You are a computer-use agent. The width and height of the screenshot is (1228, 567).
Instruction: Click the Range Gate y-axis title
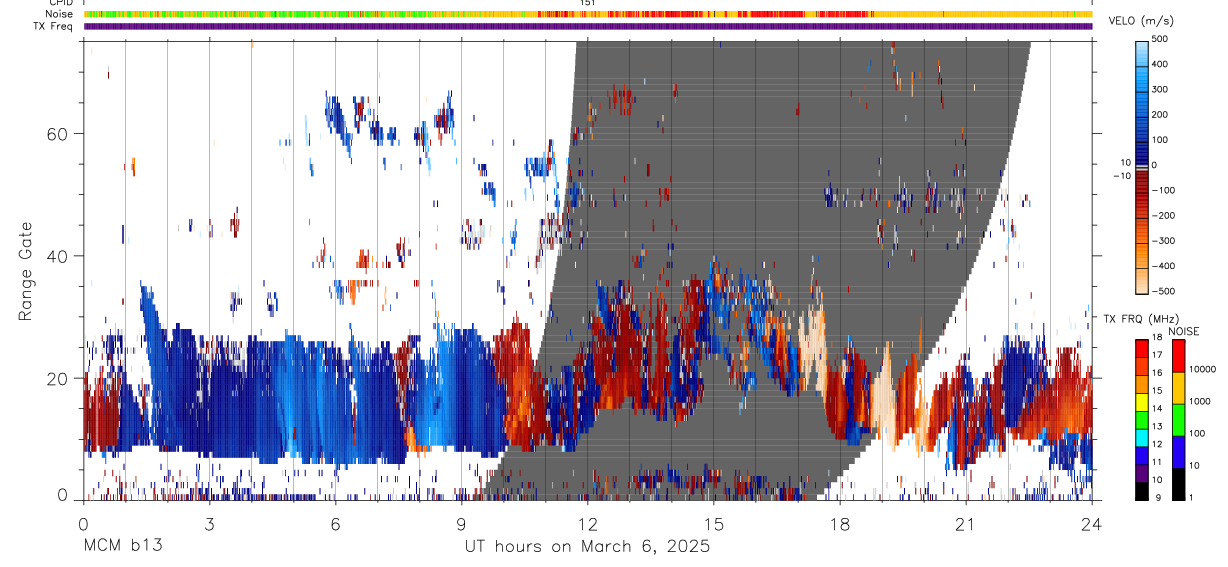tap(27, 270)
